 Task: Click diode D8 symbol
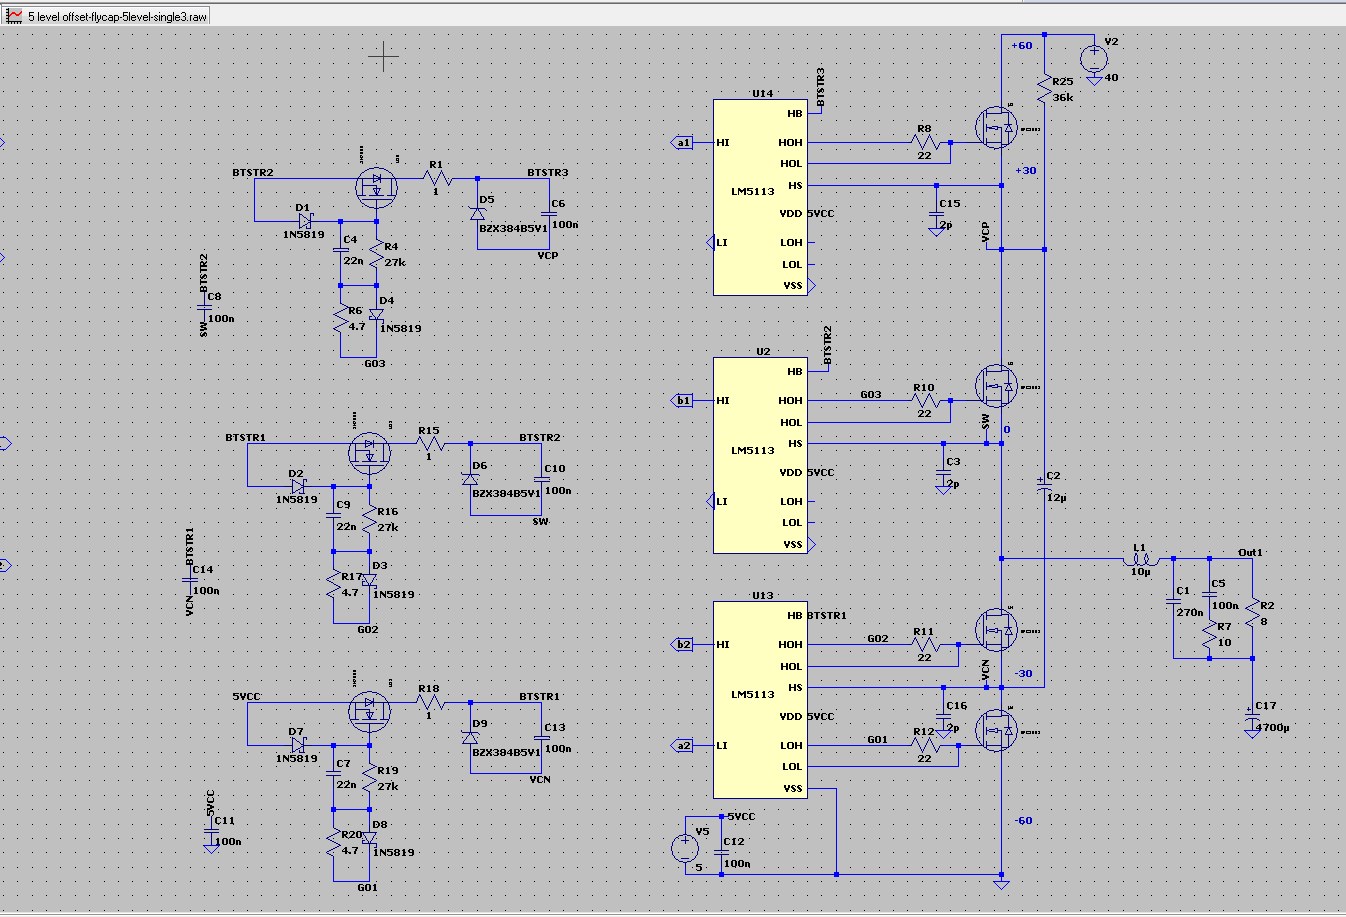tap(369, 838)
